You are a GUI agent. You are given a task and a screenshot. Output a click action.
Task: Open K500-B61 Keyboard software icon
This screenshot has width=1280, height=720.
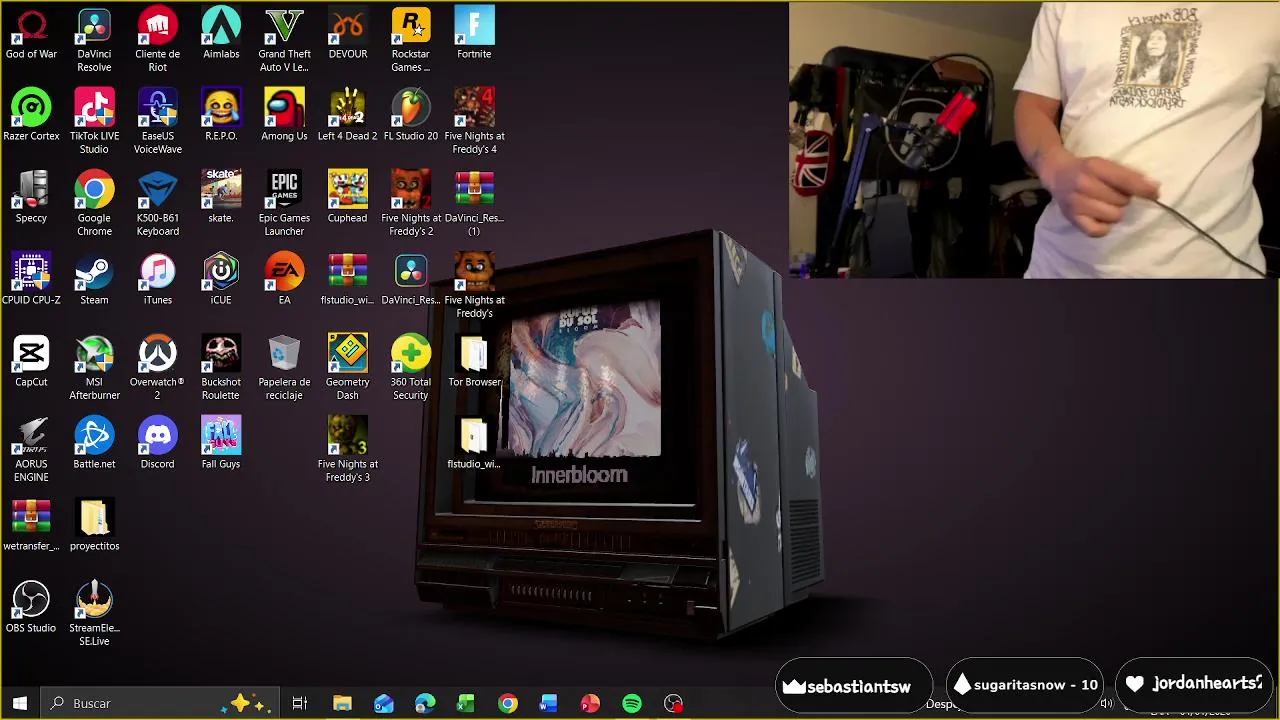157,205
